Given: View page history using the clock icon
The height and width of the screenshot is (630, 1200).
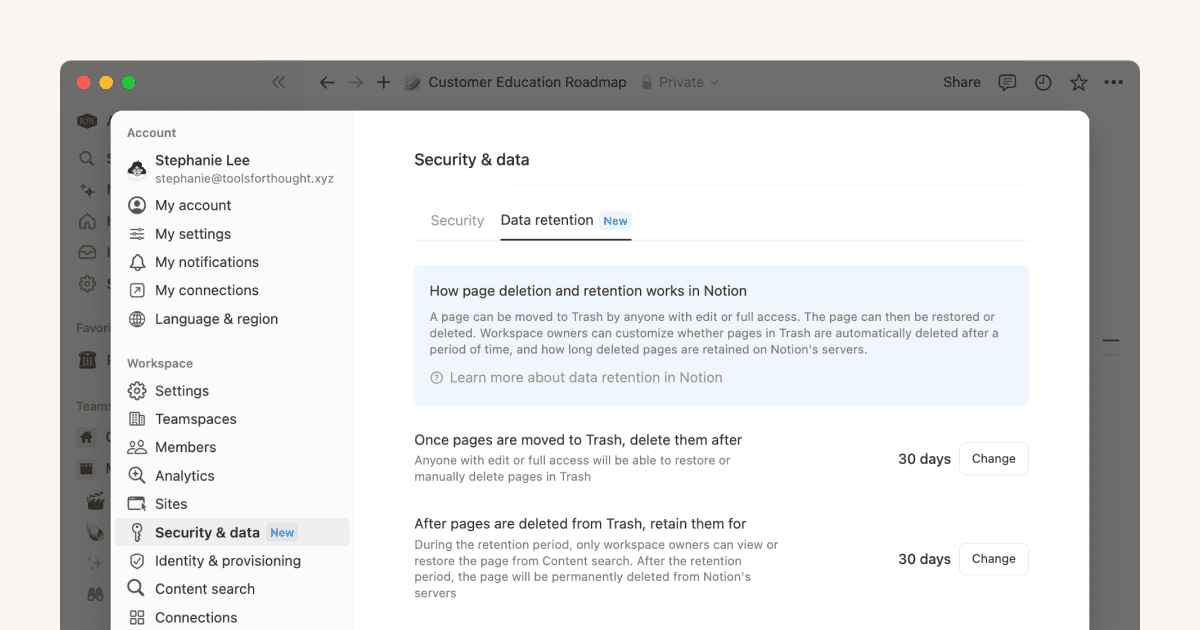Looking at the screenshot, I should (x=1043, y=82).
